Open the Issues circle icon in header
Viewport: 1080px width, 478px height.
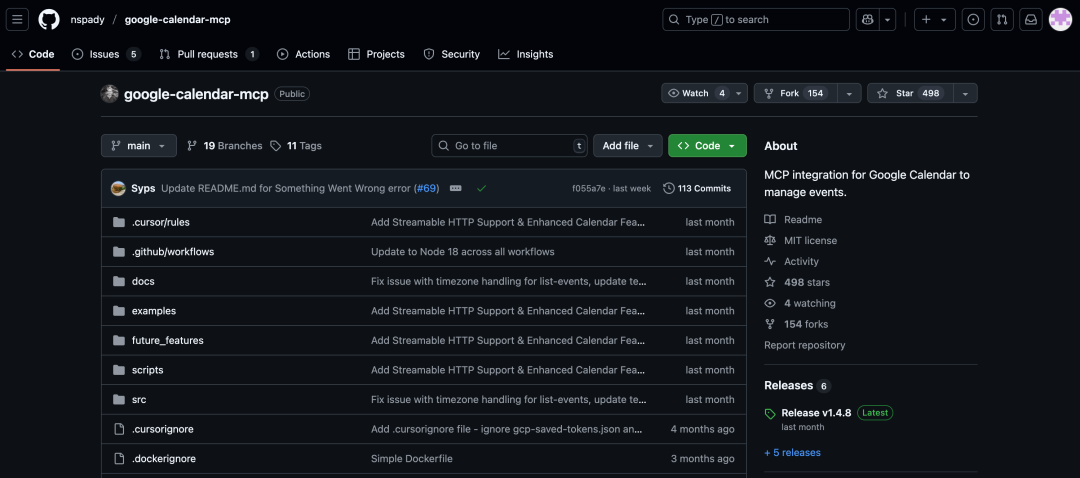[973, 19]
